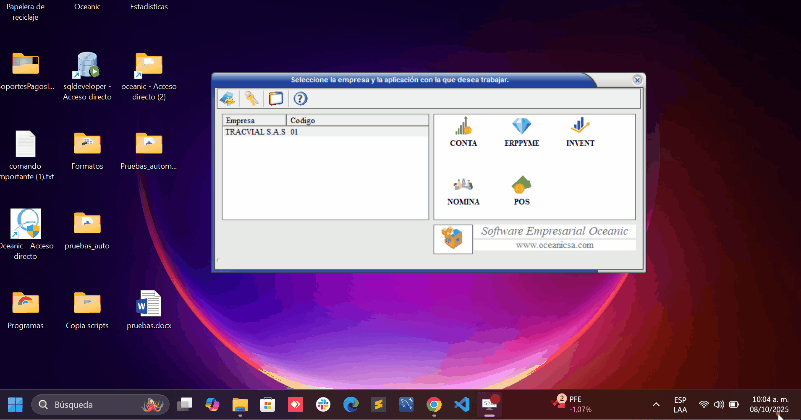This screenshot has height=420, width=801.
Task: Click the Codigo column header
Action: tap(304, 120)
